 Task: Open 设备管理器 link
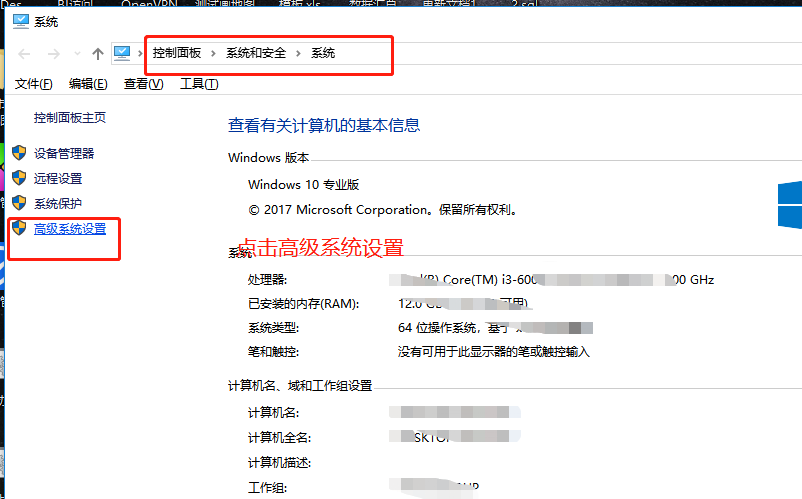[x=64, y=153]
